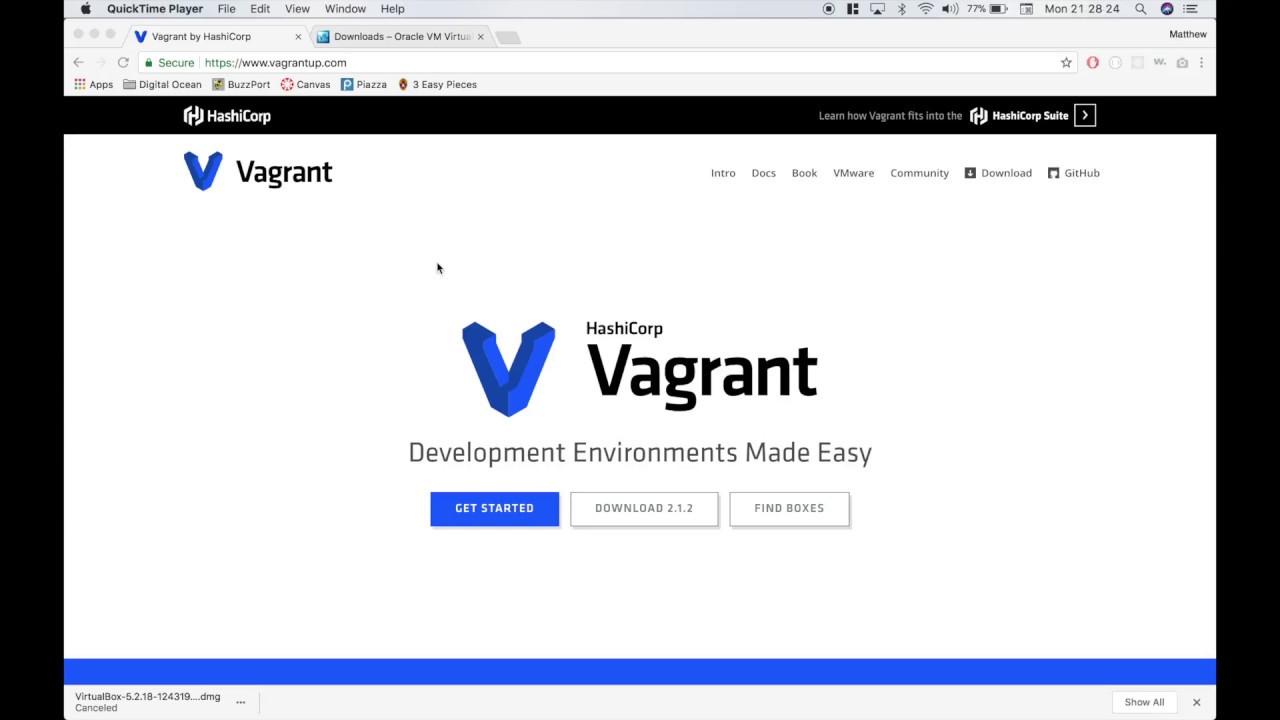This screenshot has height=720, width=1280.
Task: Open the Help menu
Action: click(392, 9)
